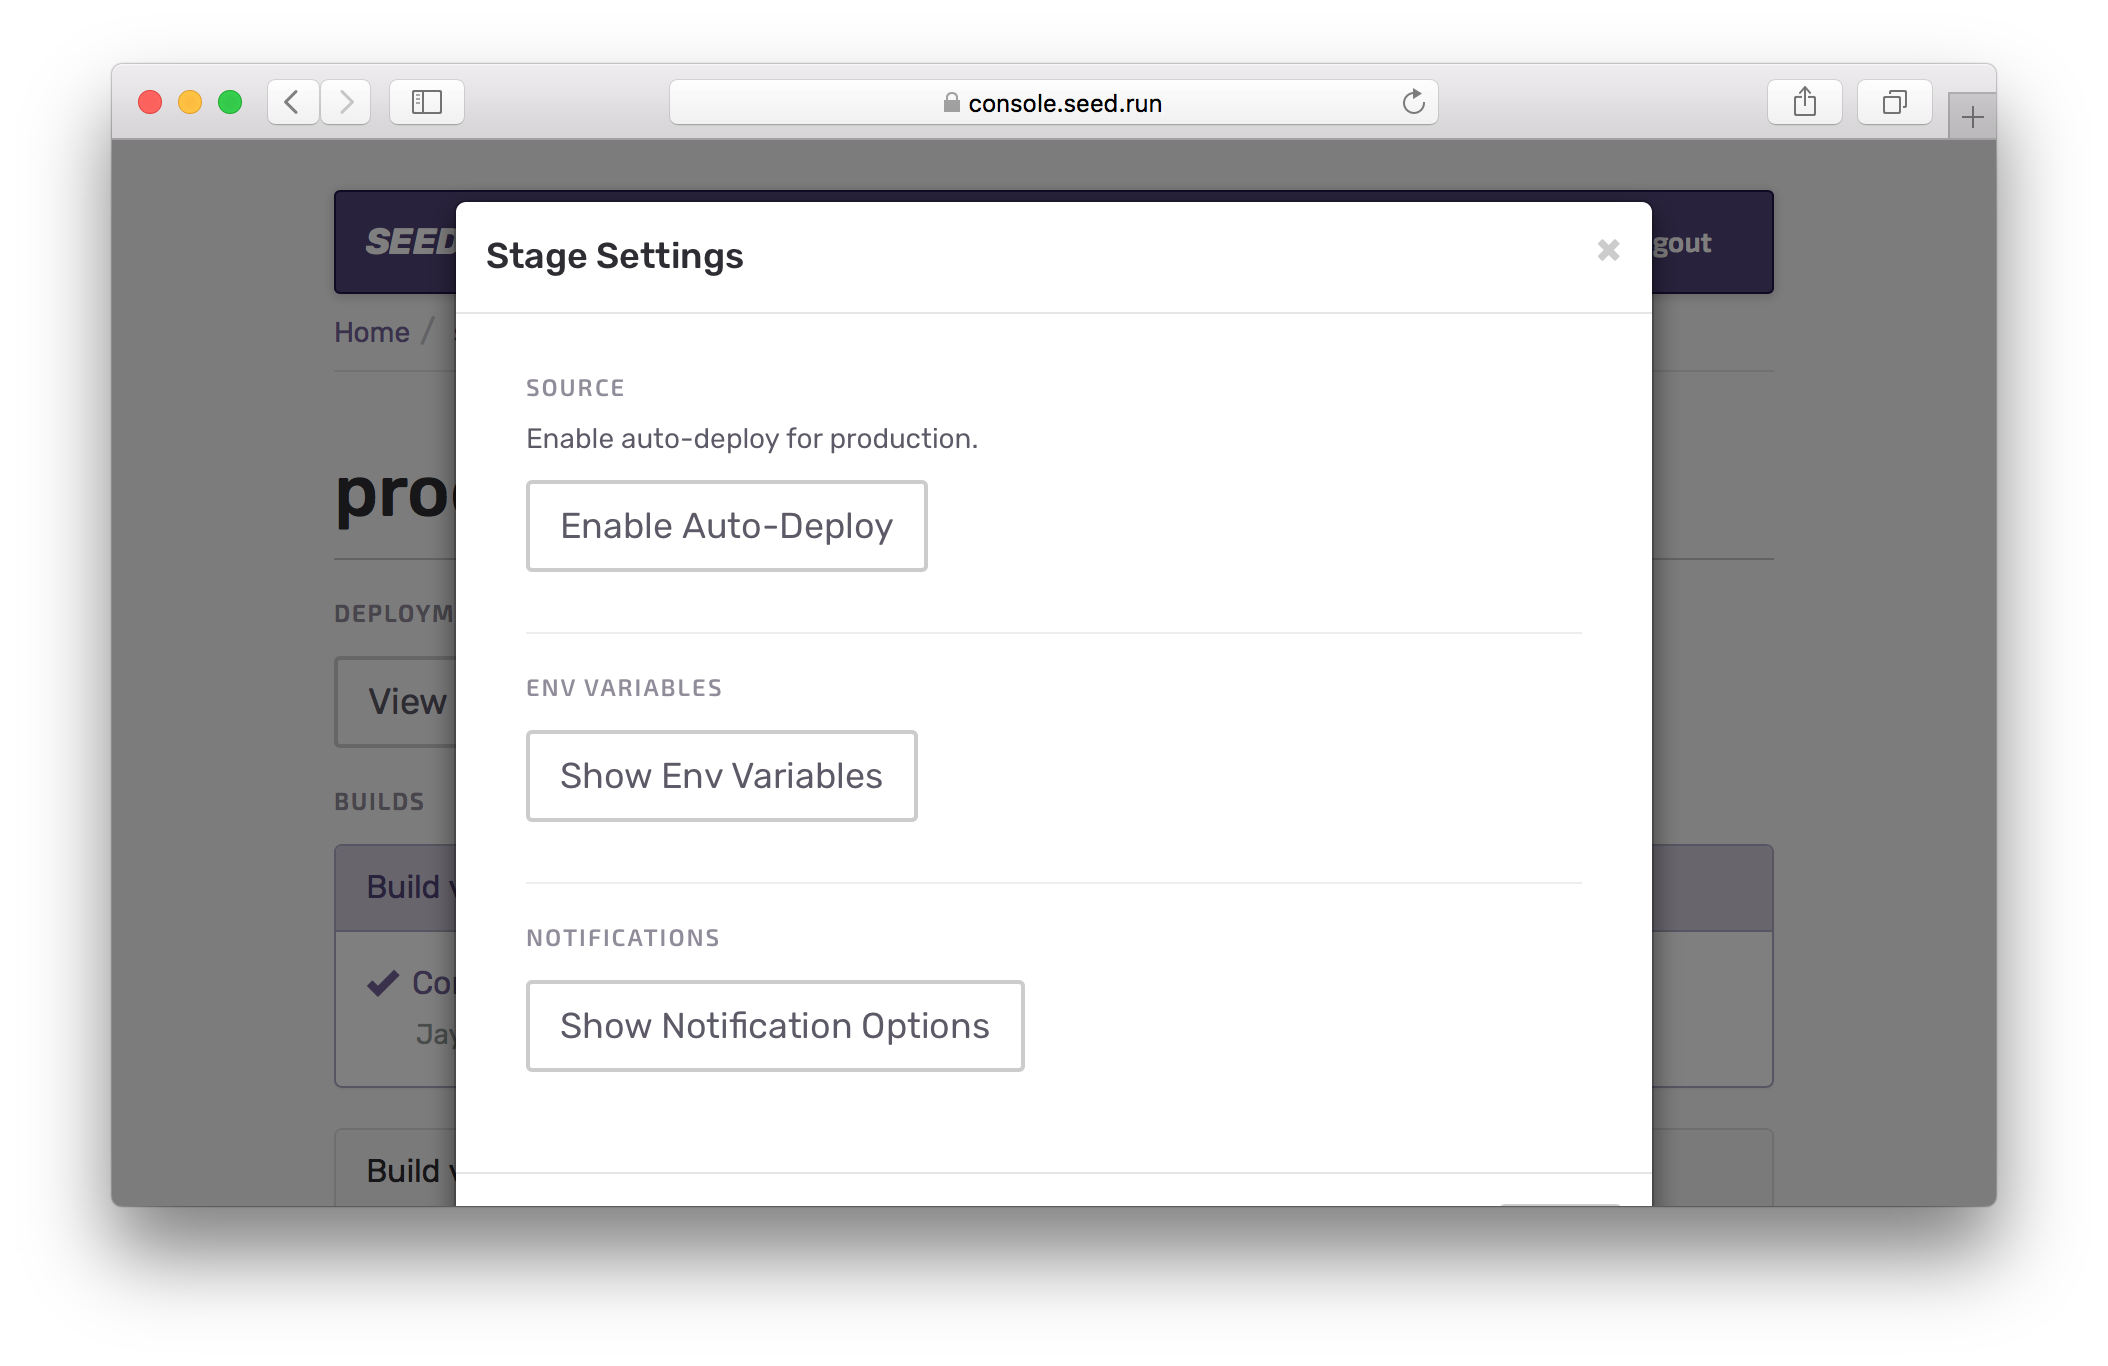Click the View button under Deployments

click(407, 702)
